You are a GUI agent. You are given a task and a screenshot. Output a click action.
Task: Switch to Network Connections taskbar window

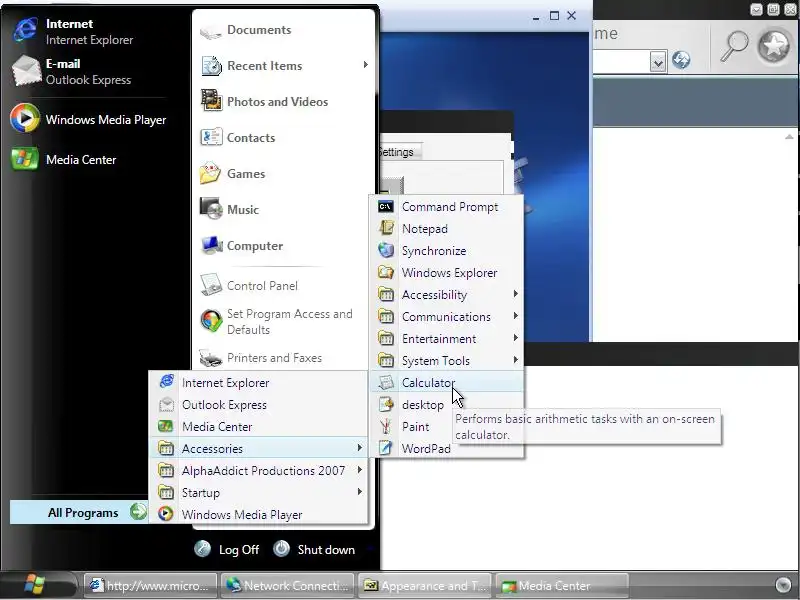(287, 585)
